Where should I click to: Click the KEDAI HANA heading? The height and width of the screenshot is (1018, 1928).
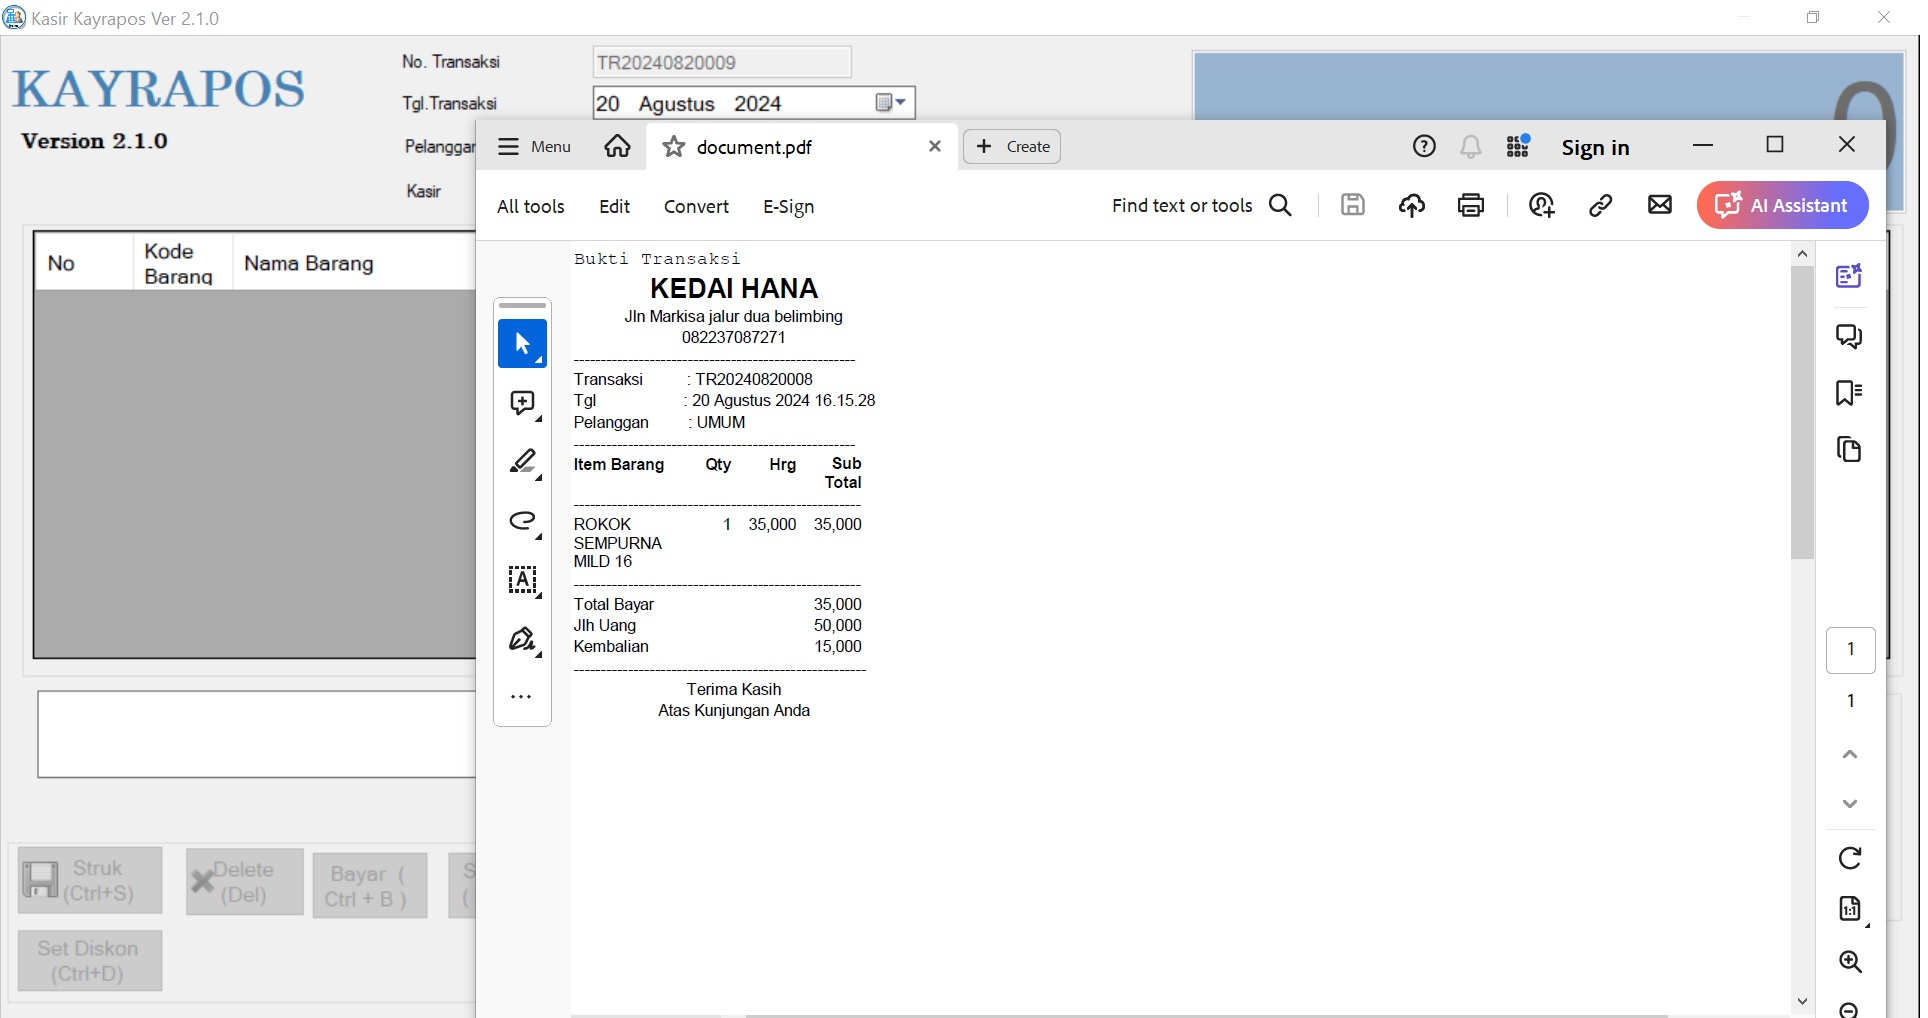coord(734,289)
